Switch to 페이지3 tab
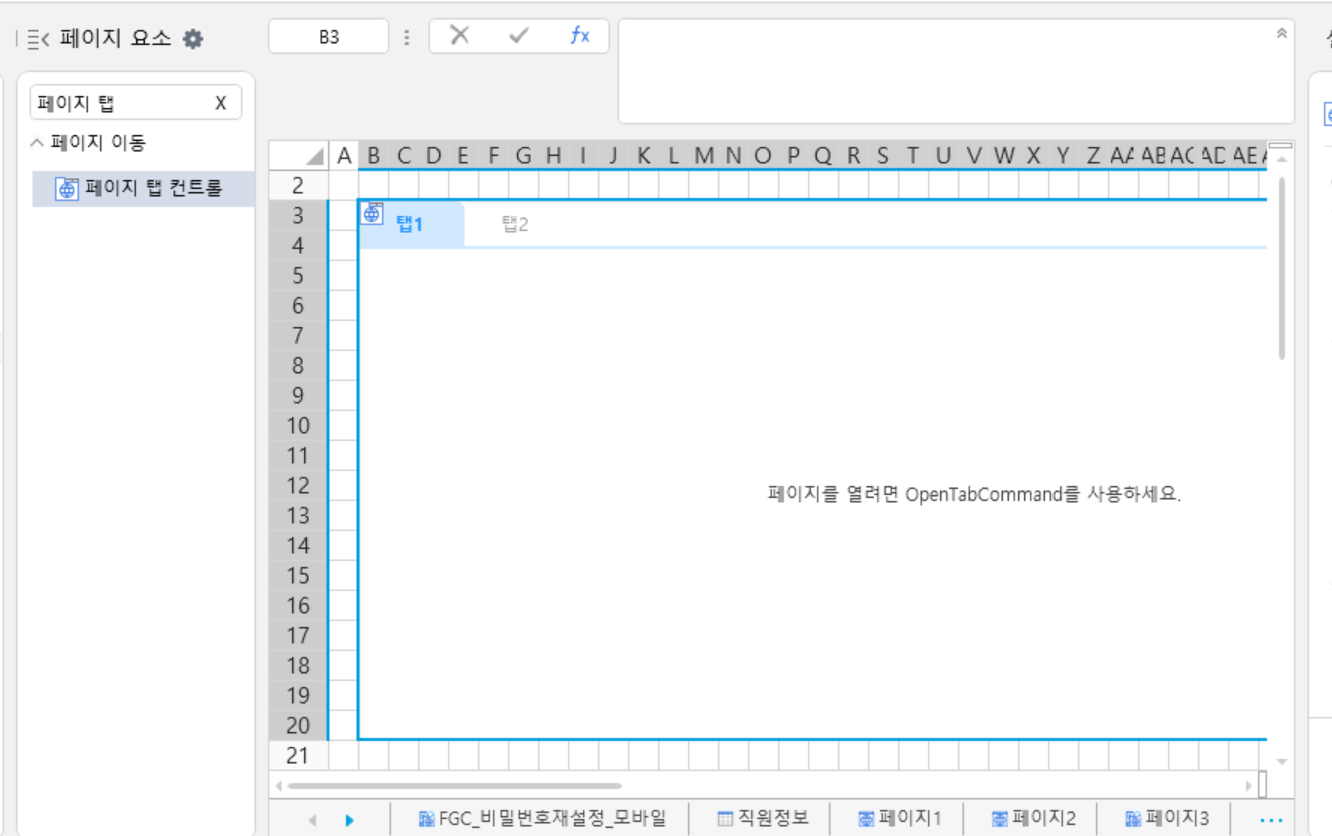The width and height of the screenshot is (1332, 836). pos(1166,819)
